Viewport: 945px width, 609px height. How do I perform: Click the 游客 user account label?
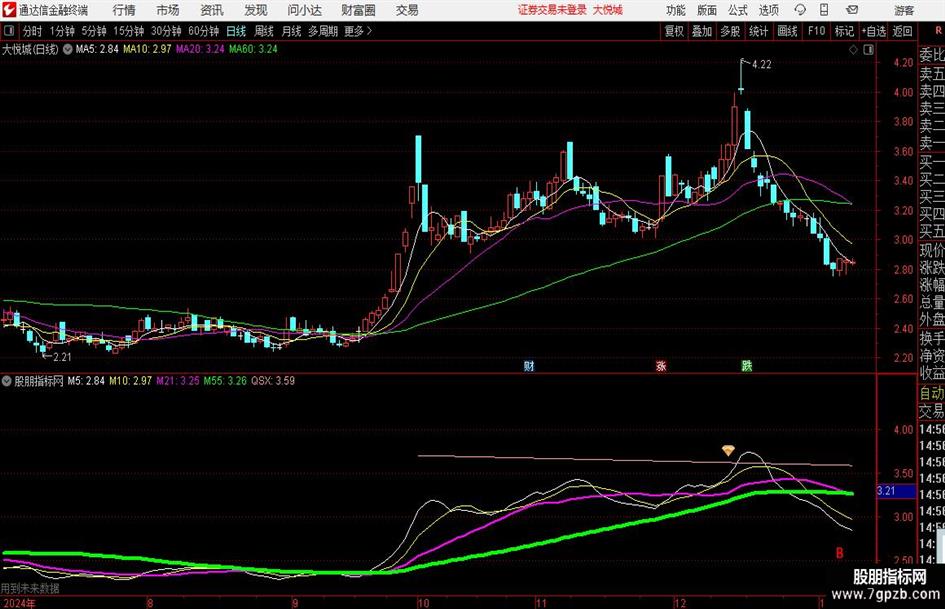[x=904, y=10]
